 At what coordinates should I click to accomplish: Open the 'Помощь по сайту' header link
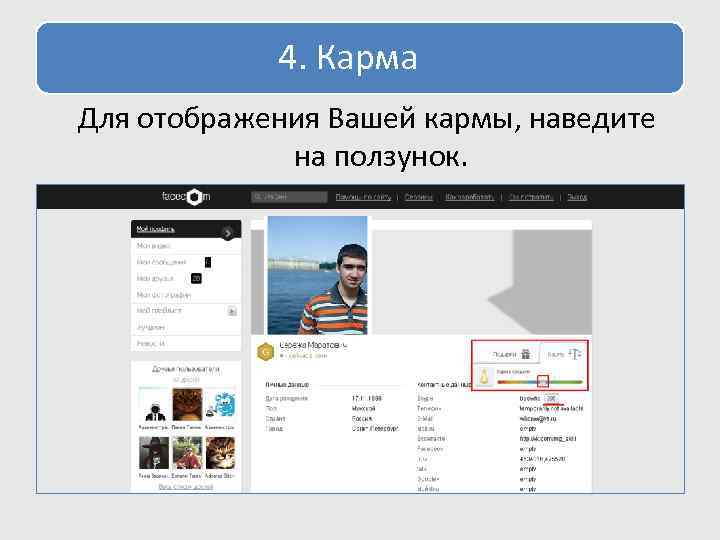tap(363, 197)
